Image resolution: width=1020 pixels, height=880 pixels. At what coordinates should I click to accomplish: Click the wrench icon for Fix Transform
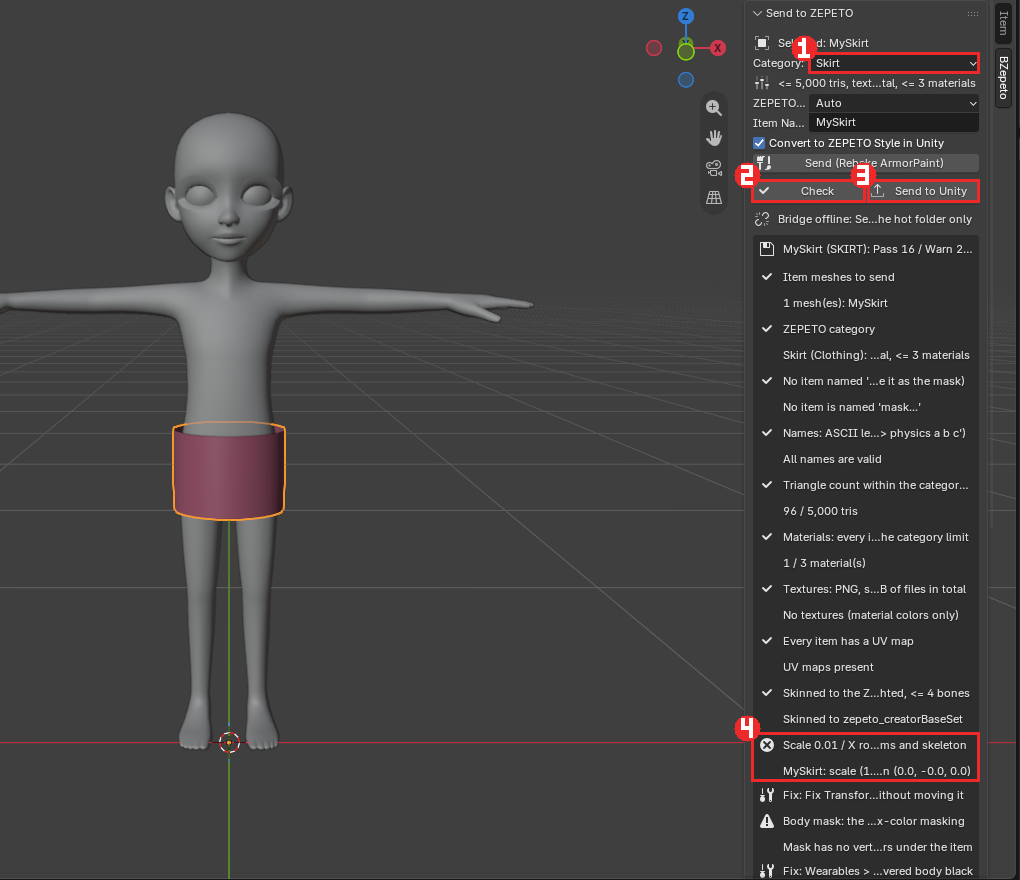click(x=767, y=795)
